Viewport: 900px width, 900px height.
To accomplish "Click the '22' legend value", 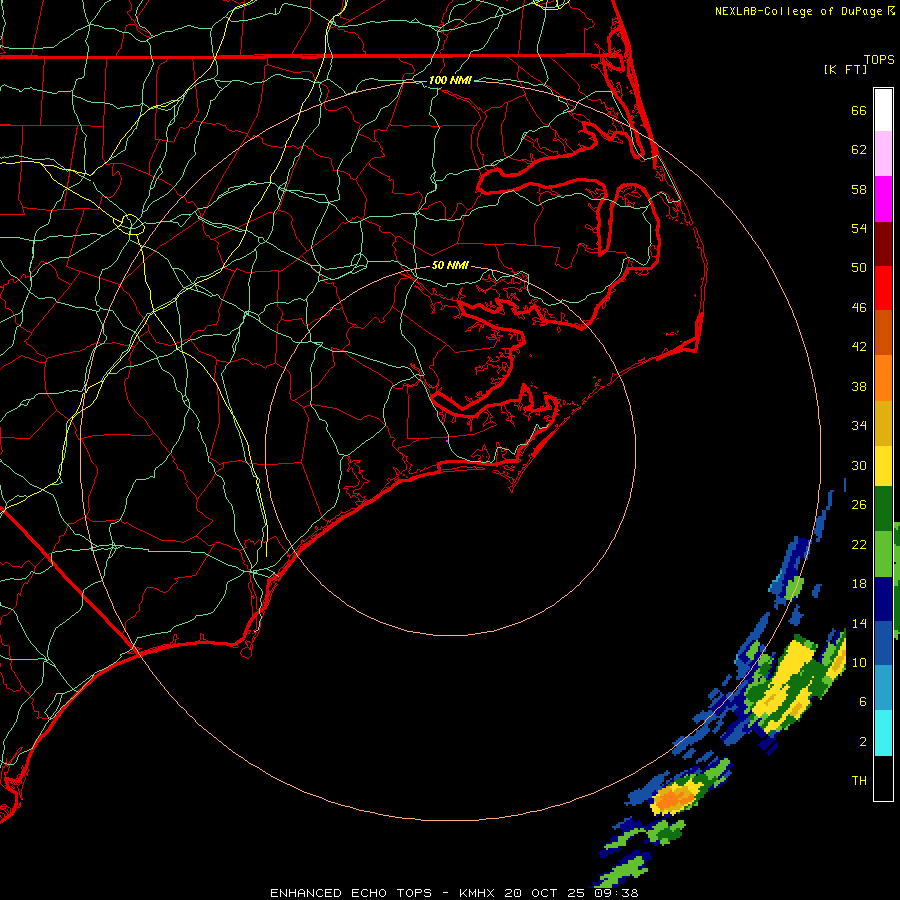I will tap(859, 544).
